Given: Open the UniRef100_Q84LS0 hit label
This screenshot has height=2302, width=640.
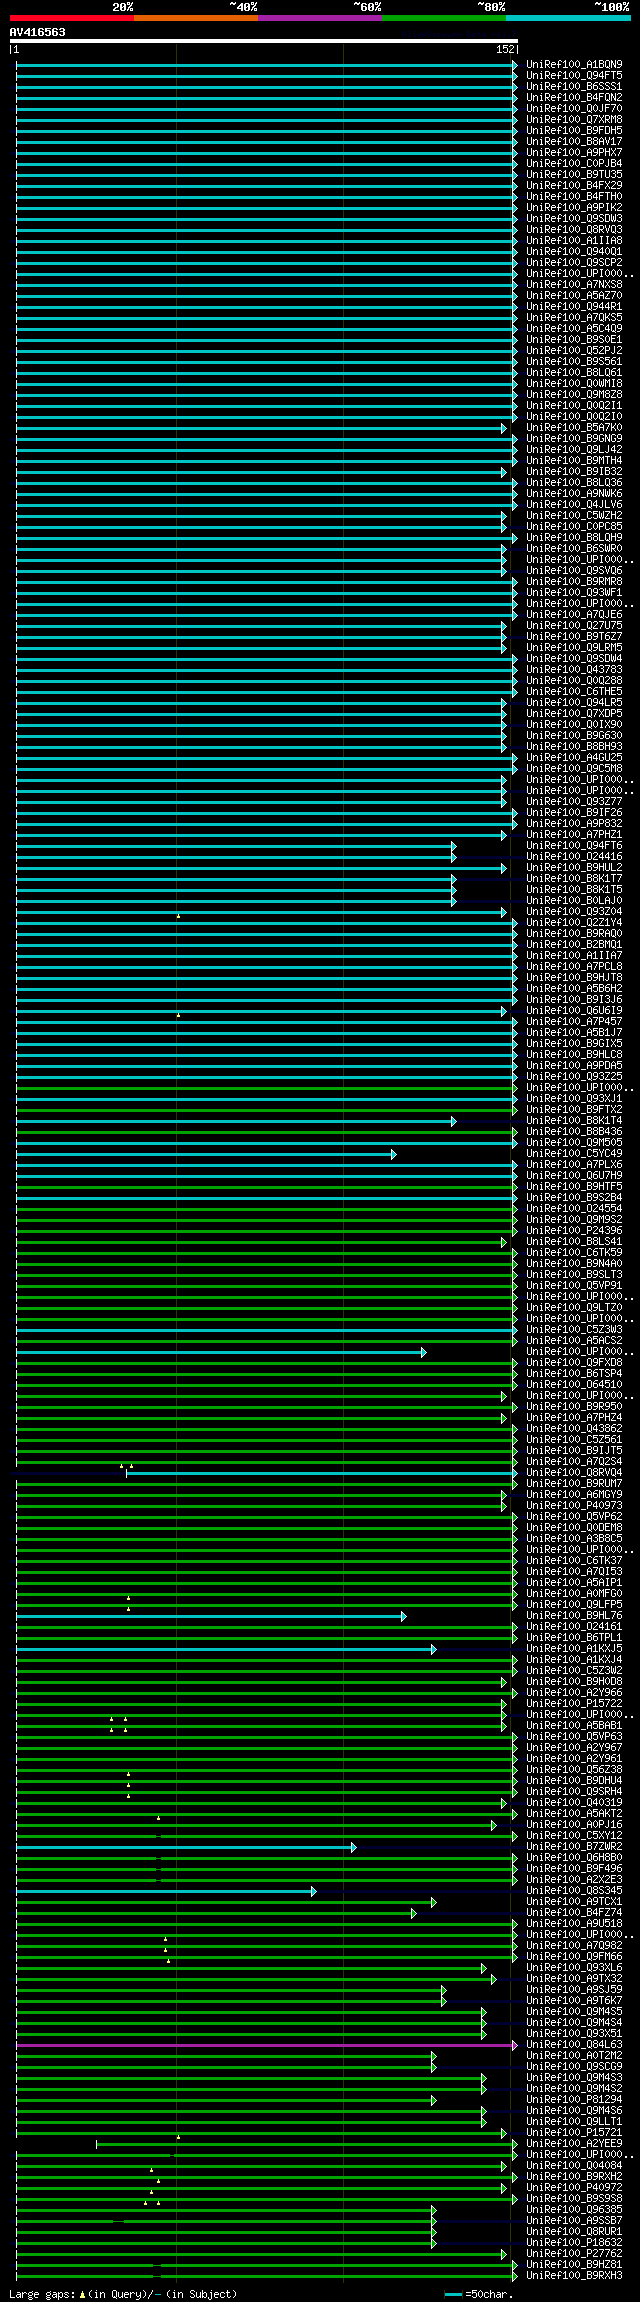Looking at the screenshot, I should (574, 2045).
